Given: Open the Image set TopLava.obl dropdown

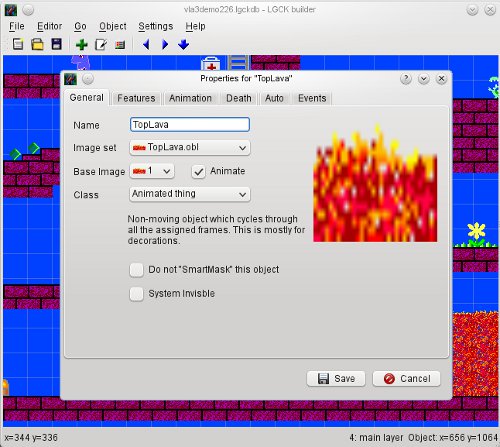Looking at the screenshot, I should tap(190, 147).
